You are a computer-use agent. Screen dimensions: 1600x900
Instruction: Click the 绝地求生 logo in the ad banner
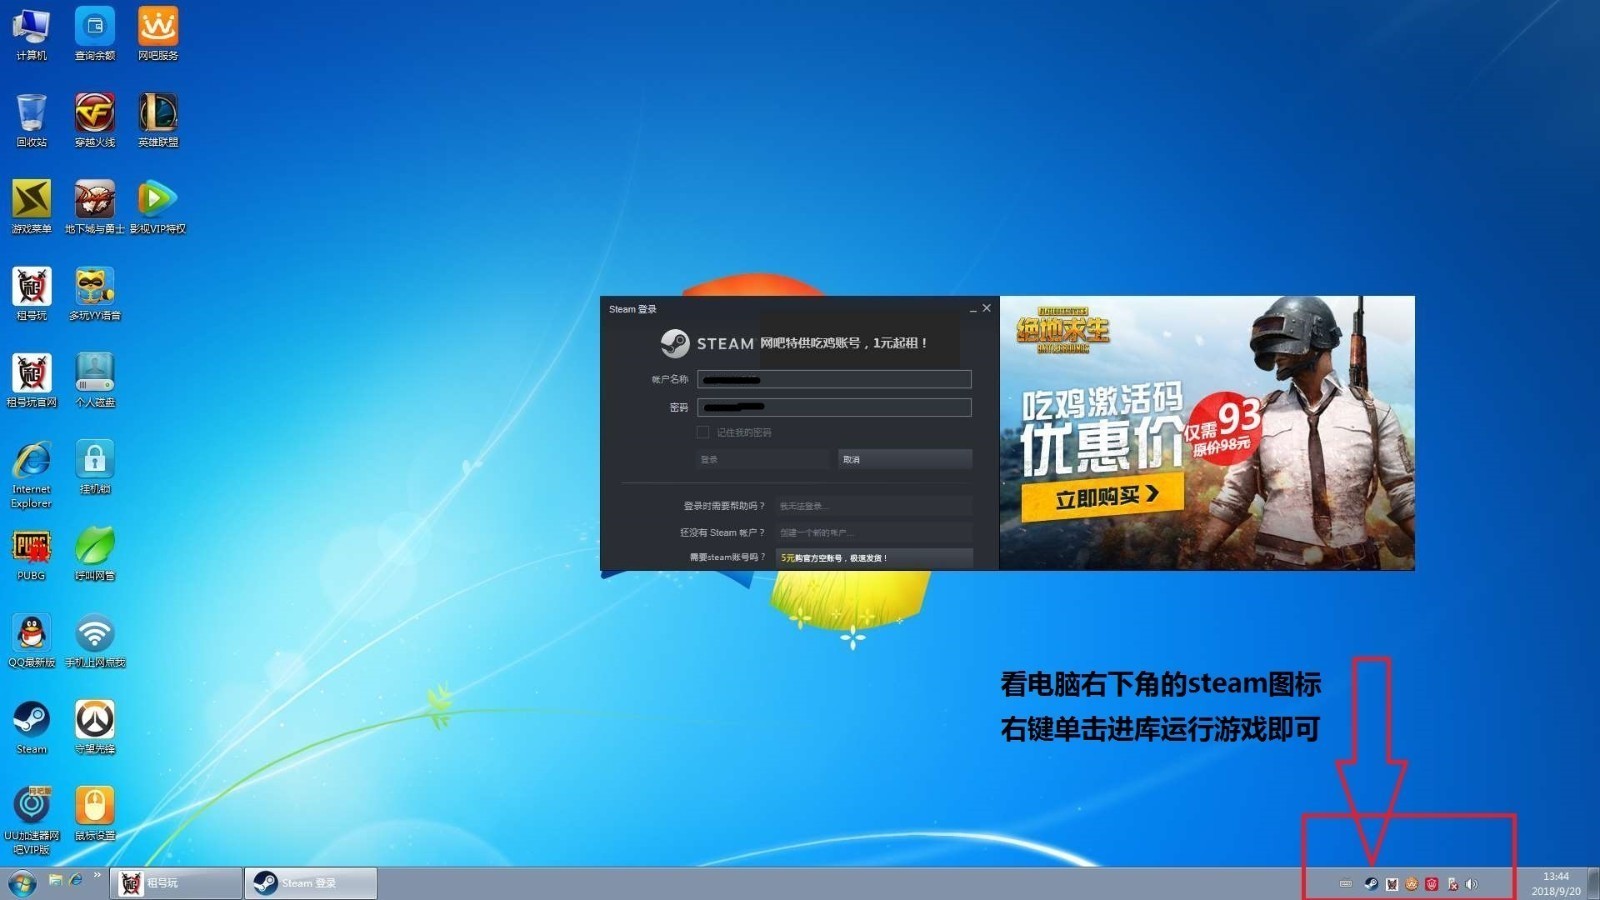coord(1063,330)
